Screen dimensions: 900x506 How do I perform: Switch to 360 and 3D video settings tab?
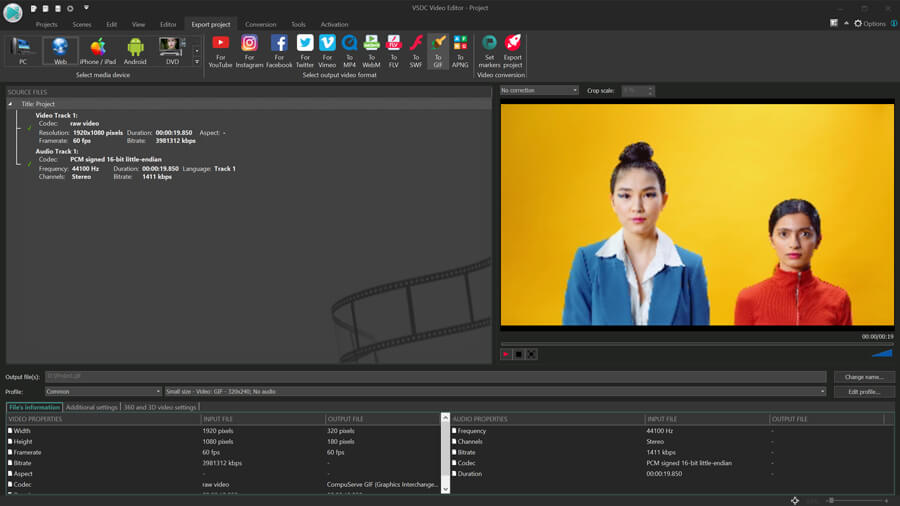pyautogui.click(x=160, y=407)
